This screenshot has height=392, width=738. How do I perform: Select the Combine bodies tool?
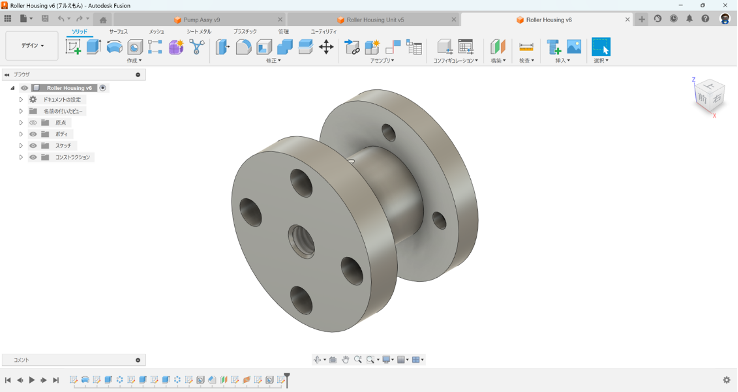click(x=285, y=47)
